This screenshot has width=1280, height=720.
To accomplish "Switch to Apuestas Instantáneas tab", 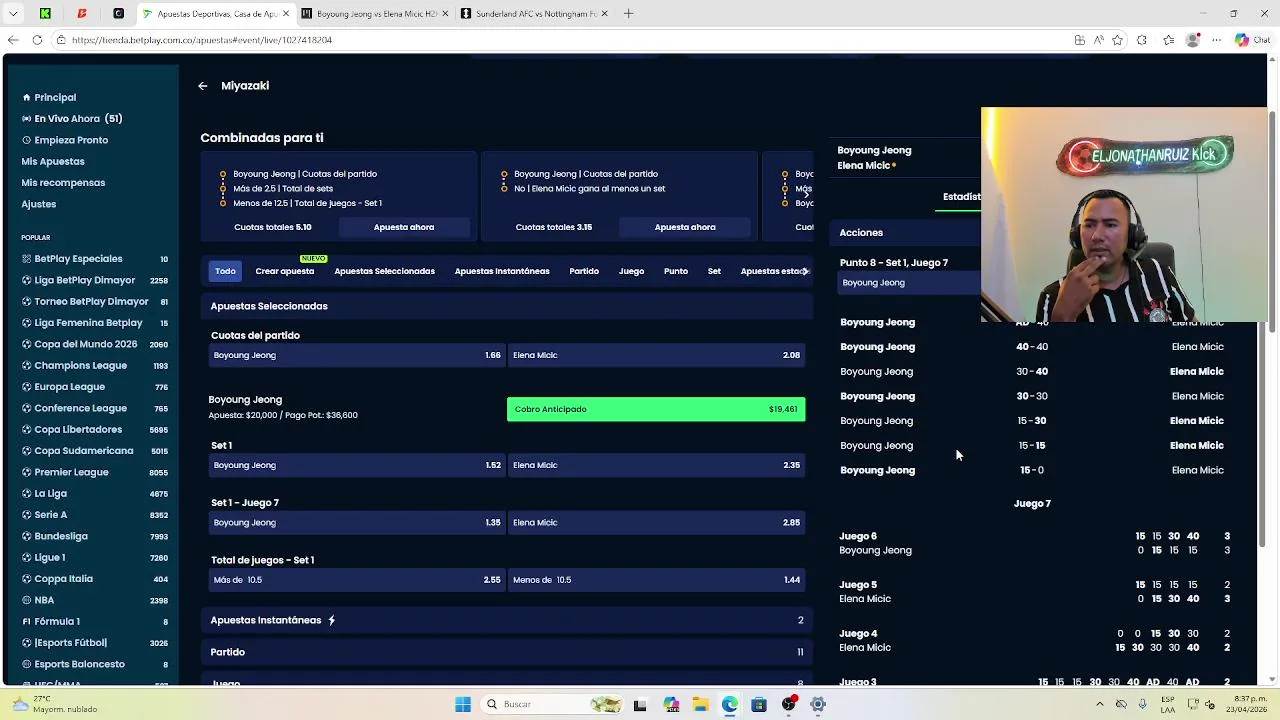I will pos(502,271).
